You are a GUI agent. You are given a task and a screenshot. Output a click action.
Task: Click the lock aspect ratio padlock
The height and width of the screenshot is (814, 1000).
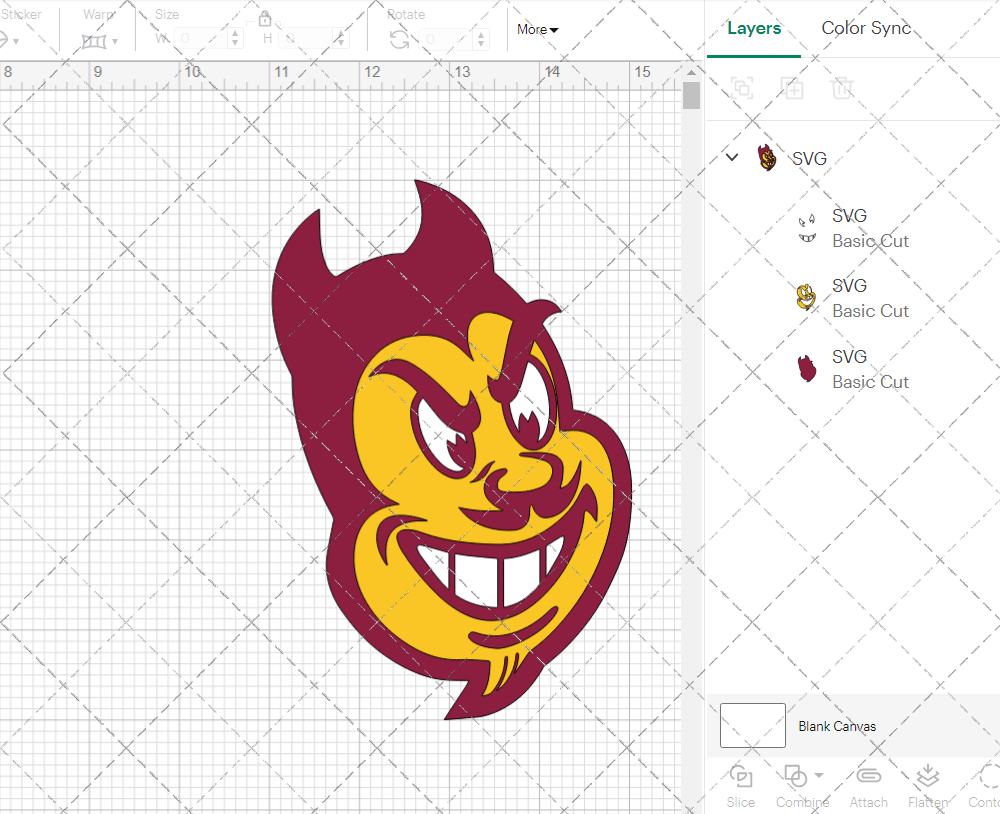[x=265, y=18]
